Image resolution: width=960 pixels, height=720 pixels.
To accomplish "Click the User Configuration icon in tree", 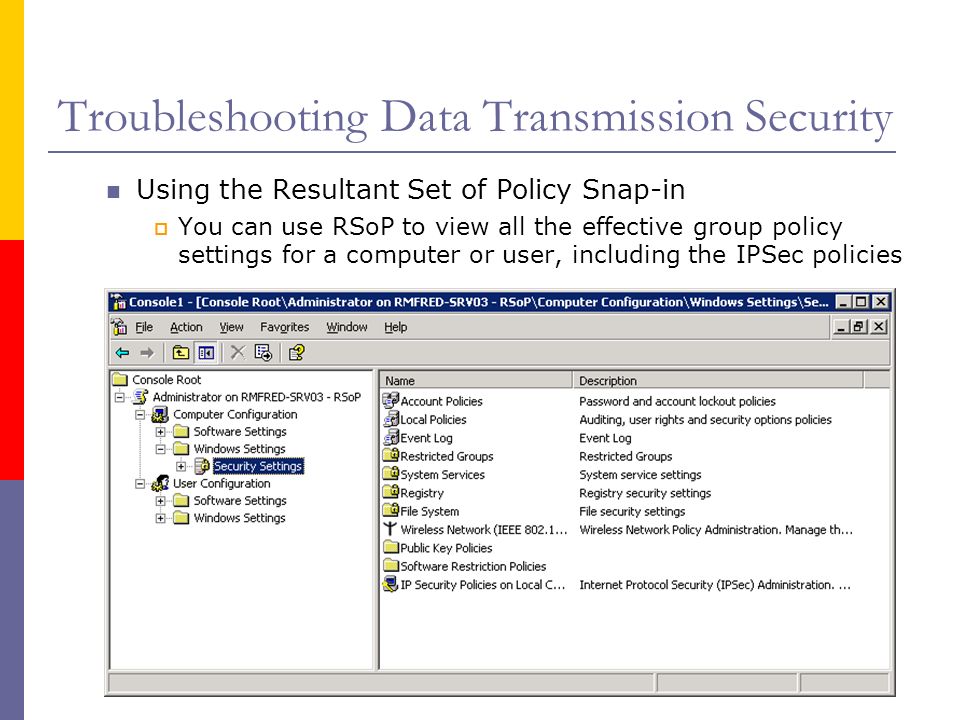I will point(160,483).
